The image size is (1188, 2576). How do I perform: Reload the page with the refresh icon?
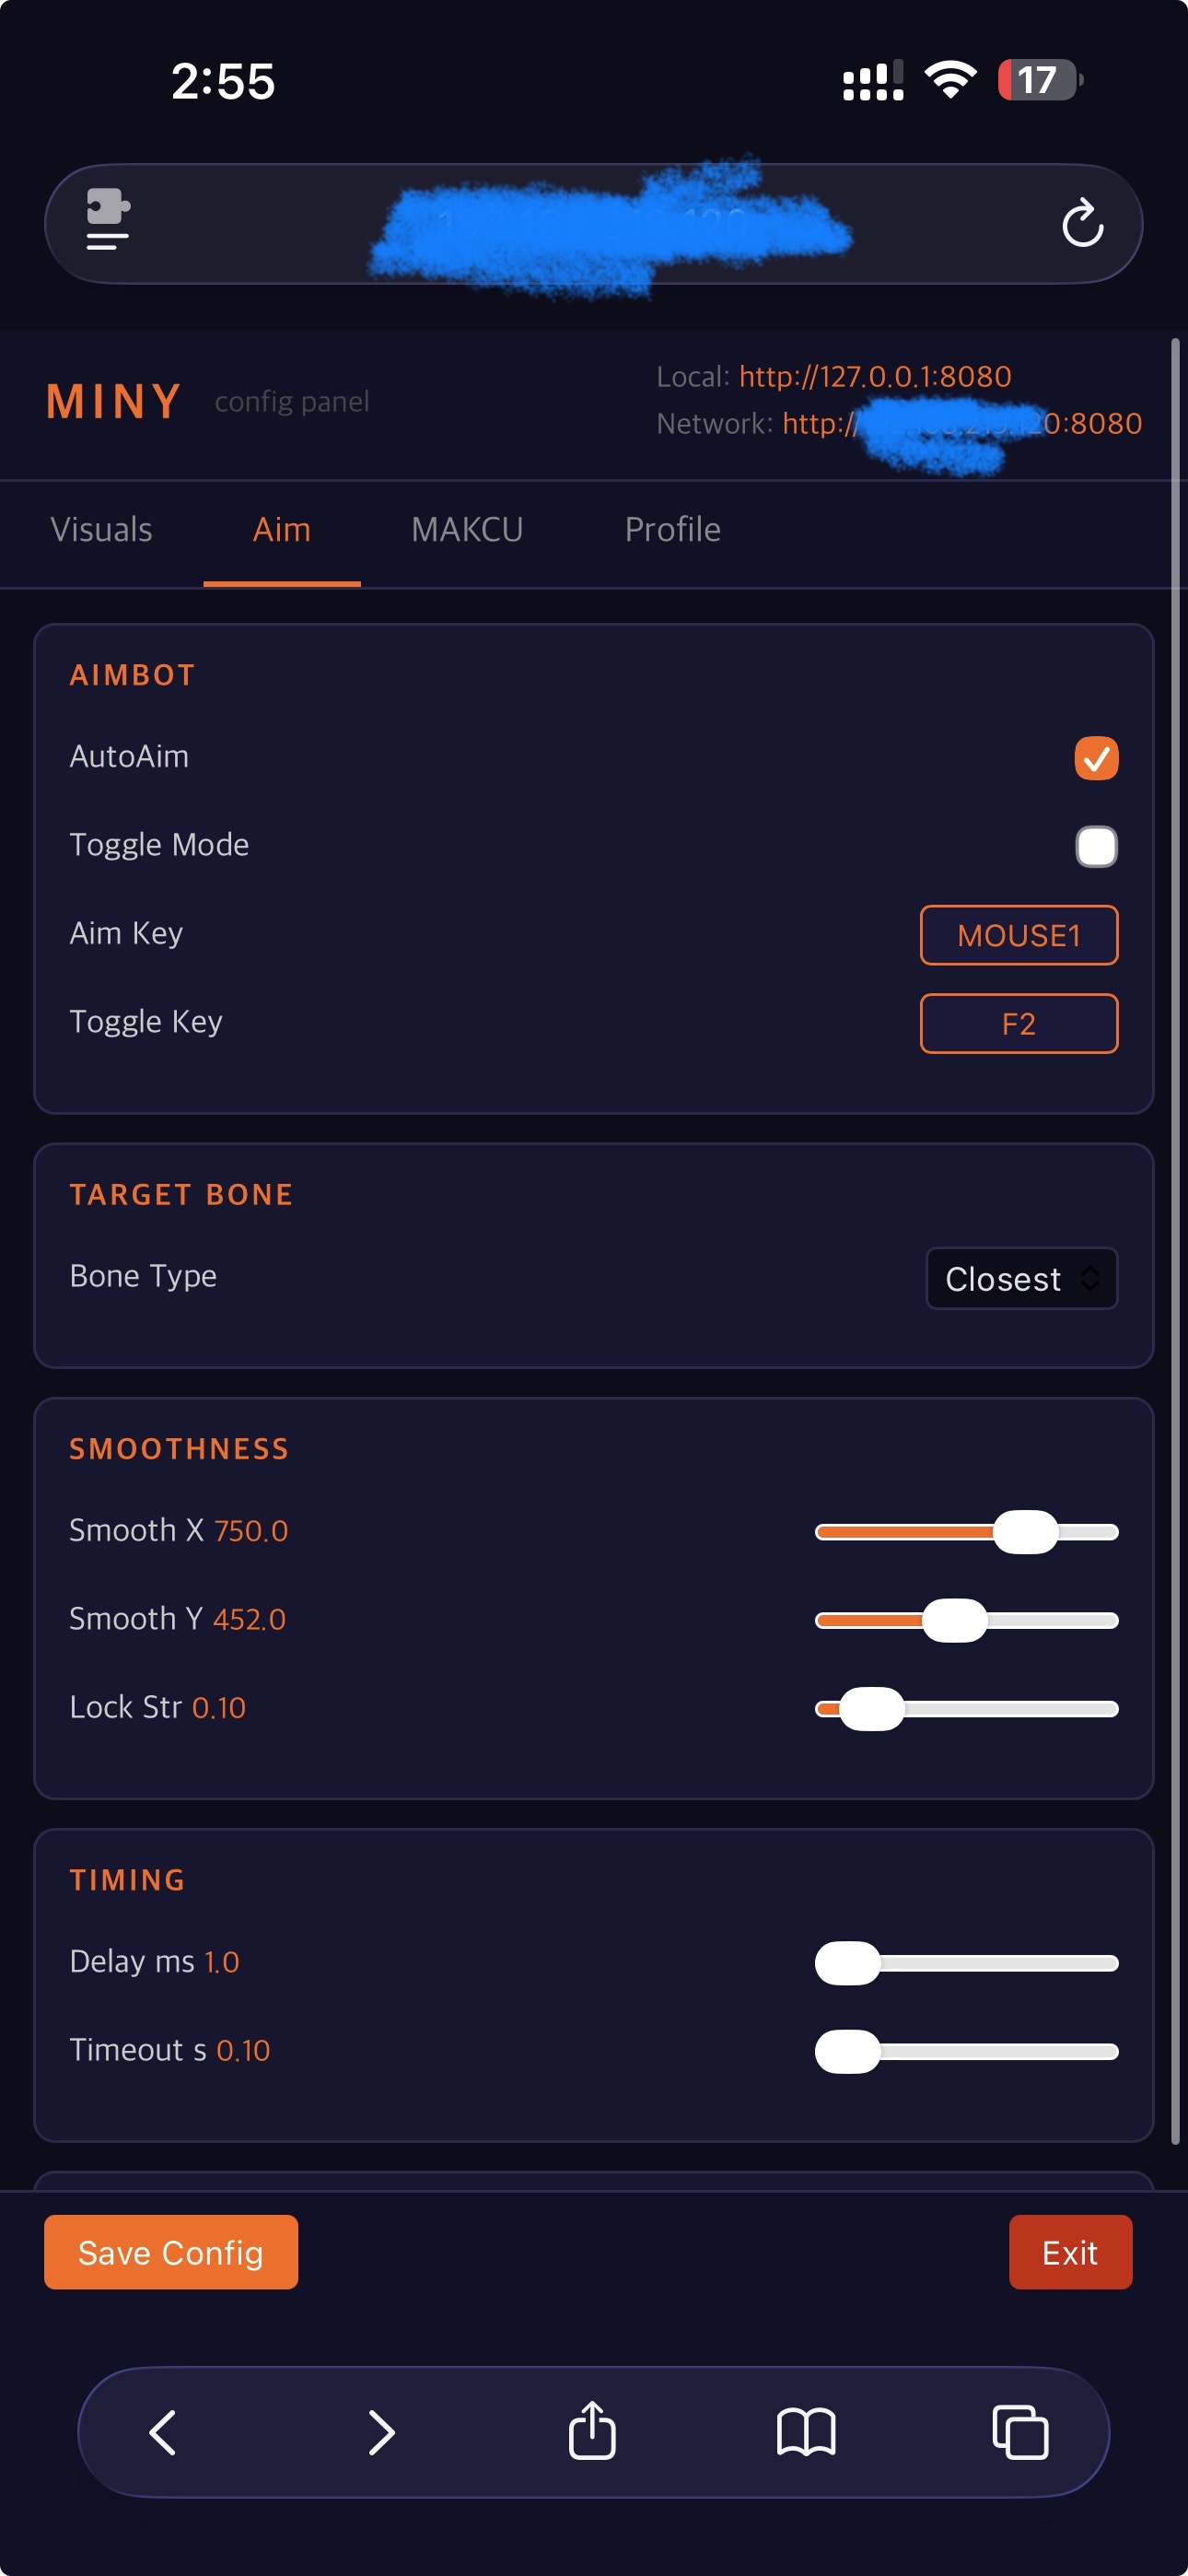coord(1082,223)
